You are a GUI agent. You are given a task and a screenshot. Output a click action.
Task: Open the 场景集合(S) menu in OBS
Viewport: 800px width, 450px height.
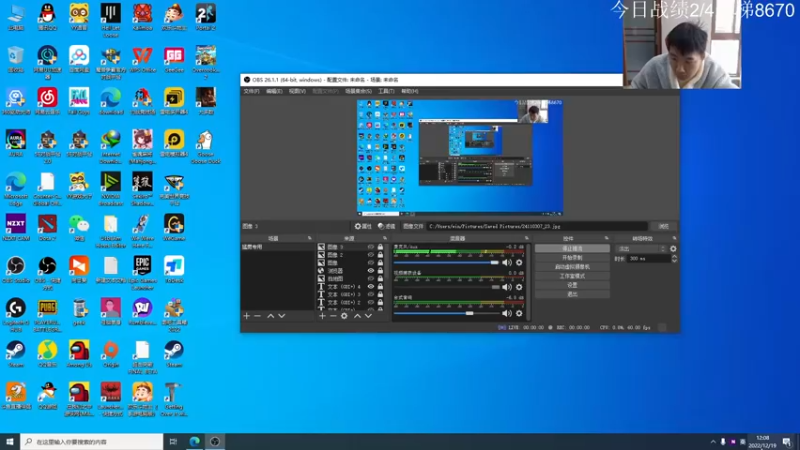(358, 91)
